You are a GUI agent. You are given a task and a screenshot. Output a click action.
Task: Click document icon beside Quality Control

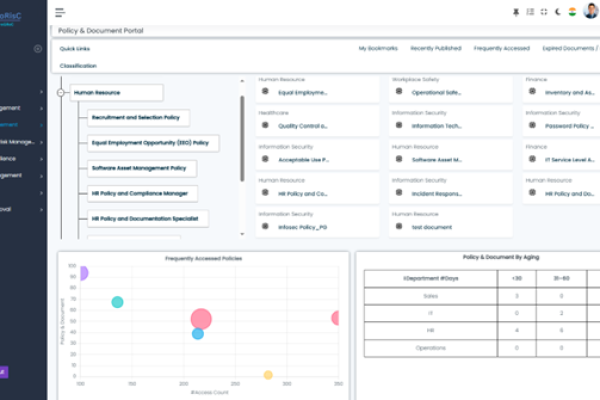pos(265,124)
